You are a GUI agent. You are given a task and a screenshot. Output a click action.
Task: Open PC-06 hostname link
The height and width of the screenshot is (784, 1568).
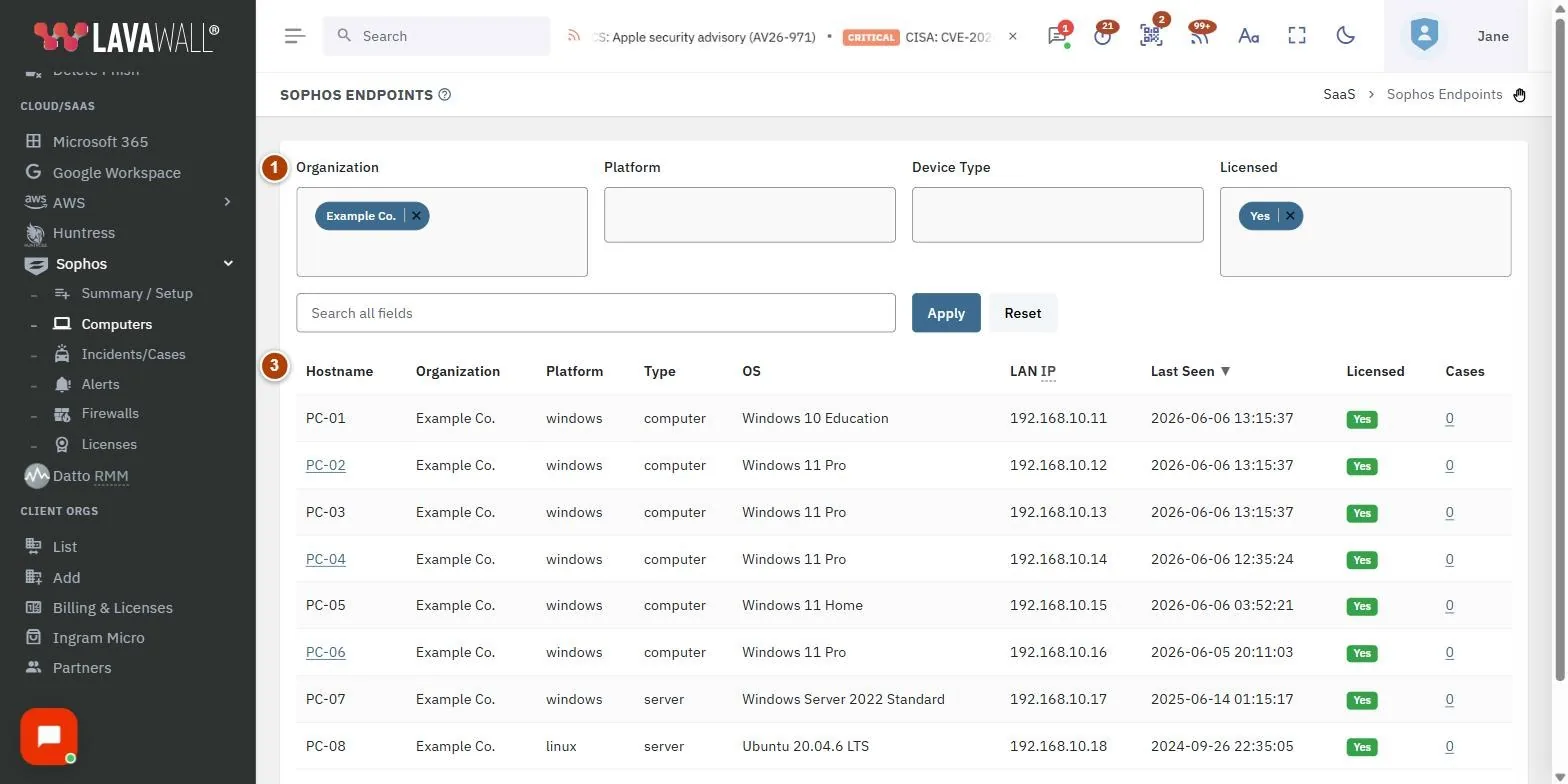[326, 652]
